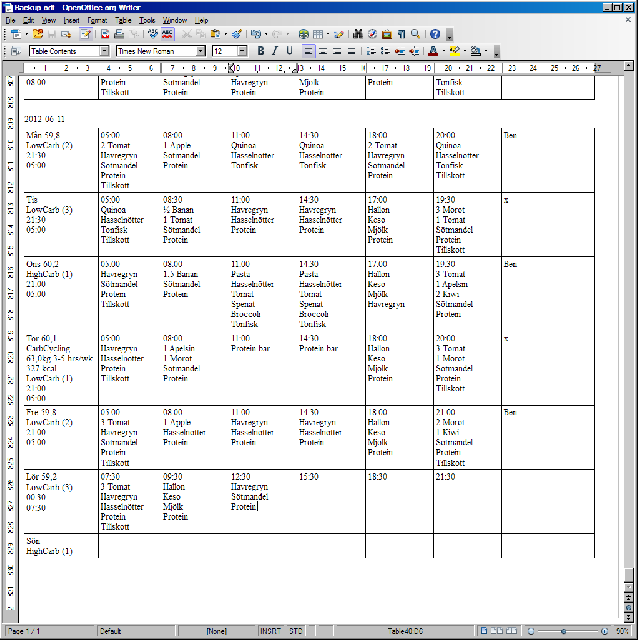The width and height of the screenshot is (638, 640).
Task: Apply the current font color
Action: coord(433,51)
